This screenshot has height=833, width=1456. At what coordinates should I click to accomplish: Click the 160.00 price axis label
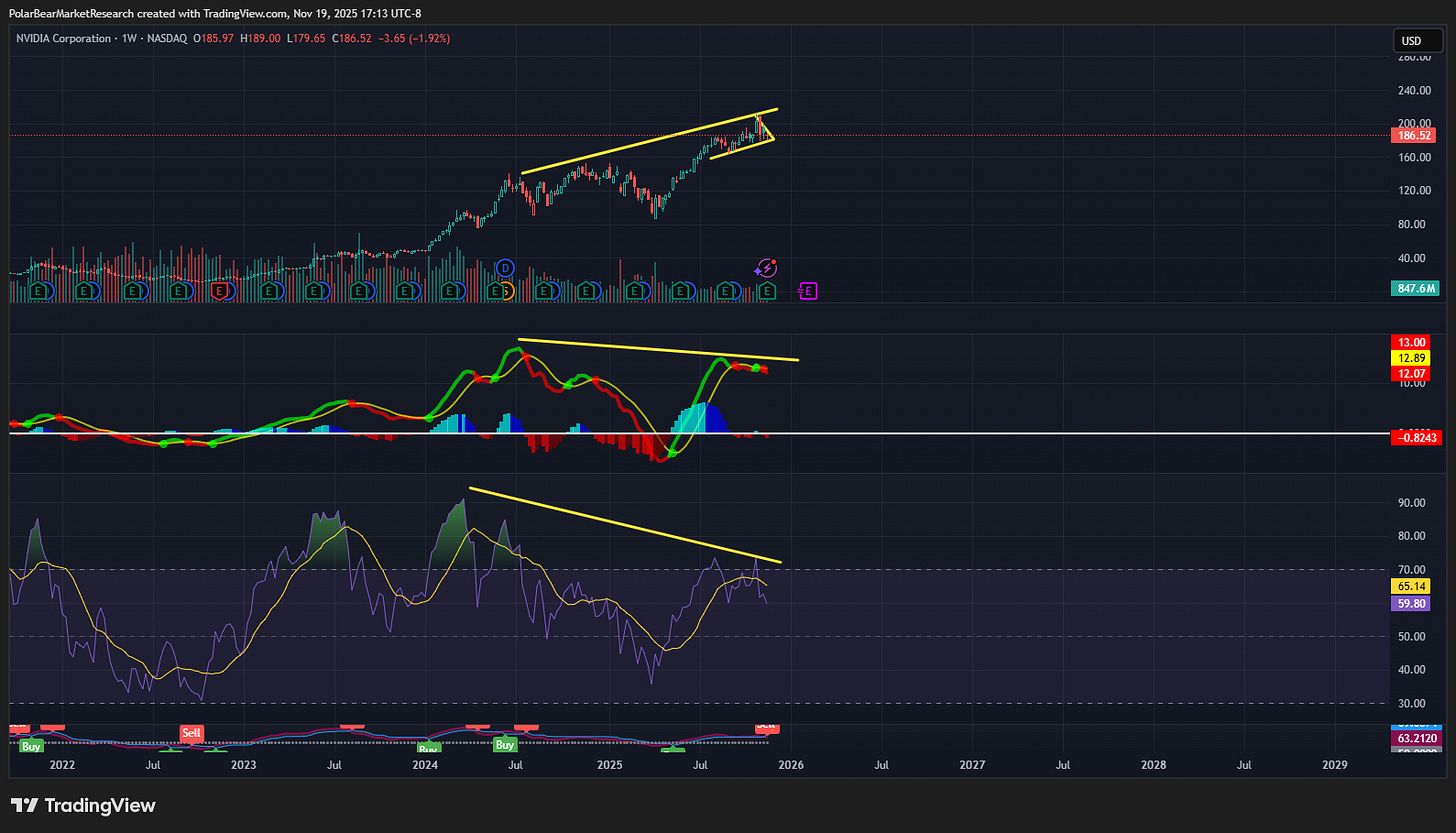[1412, 157]
